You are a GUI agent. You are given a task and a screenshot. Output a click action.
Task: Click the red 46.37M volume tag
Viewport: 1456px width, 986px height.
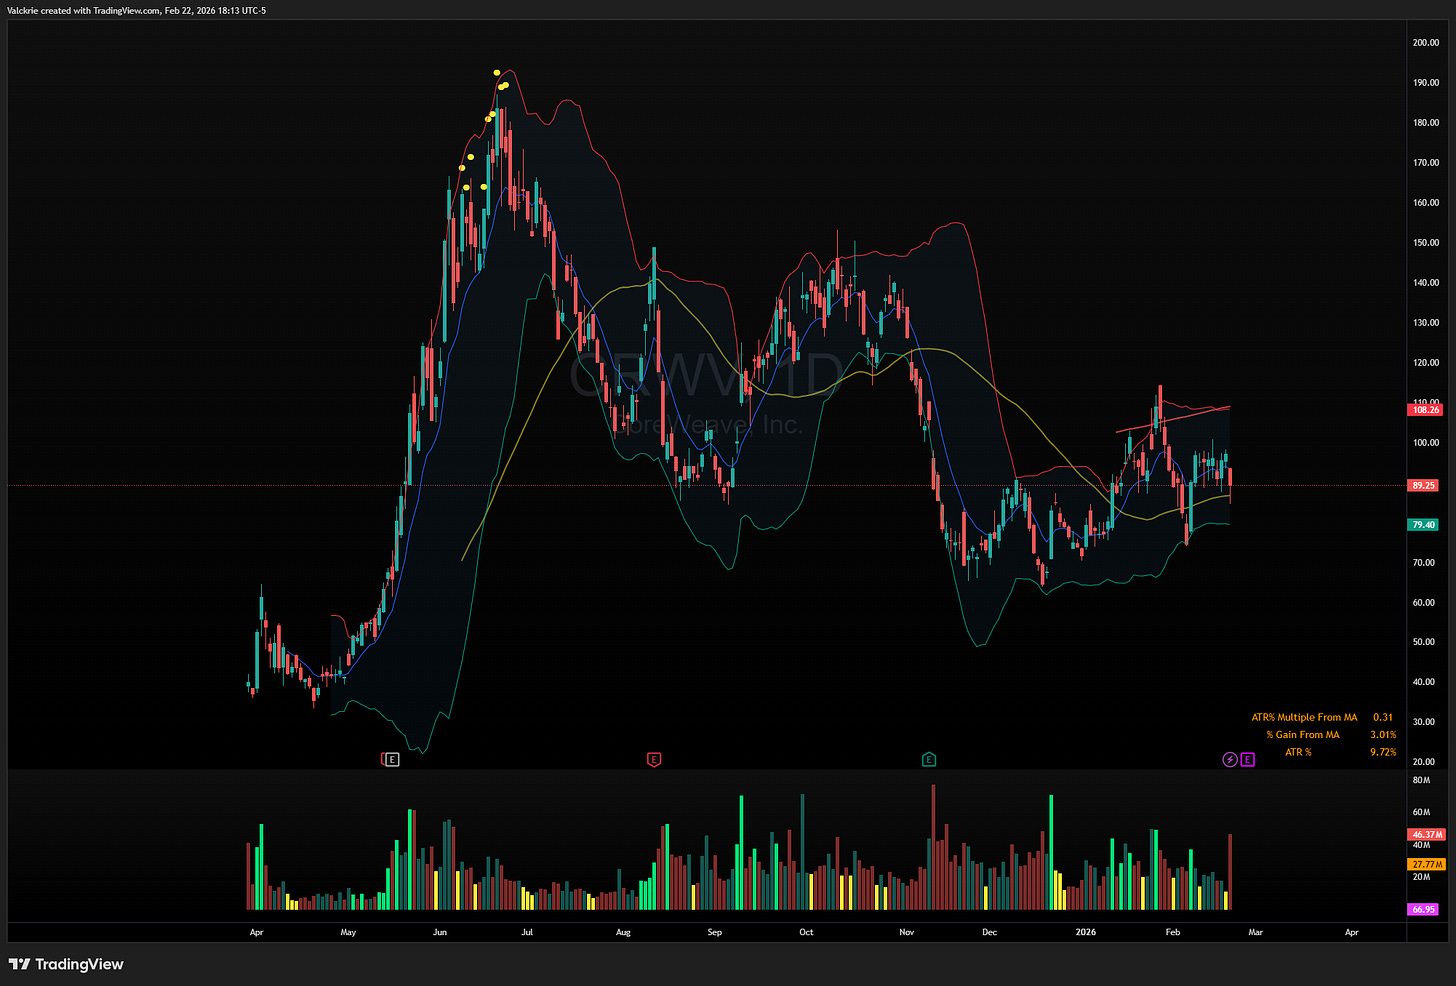tap(1426, 834)
